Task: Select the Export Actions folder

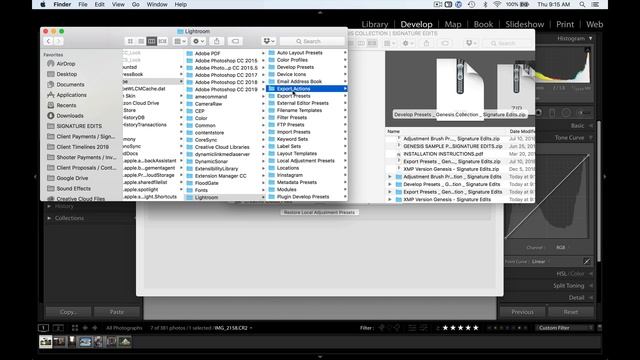Action: (x=307, y=89)
